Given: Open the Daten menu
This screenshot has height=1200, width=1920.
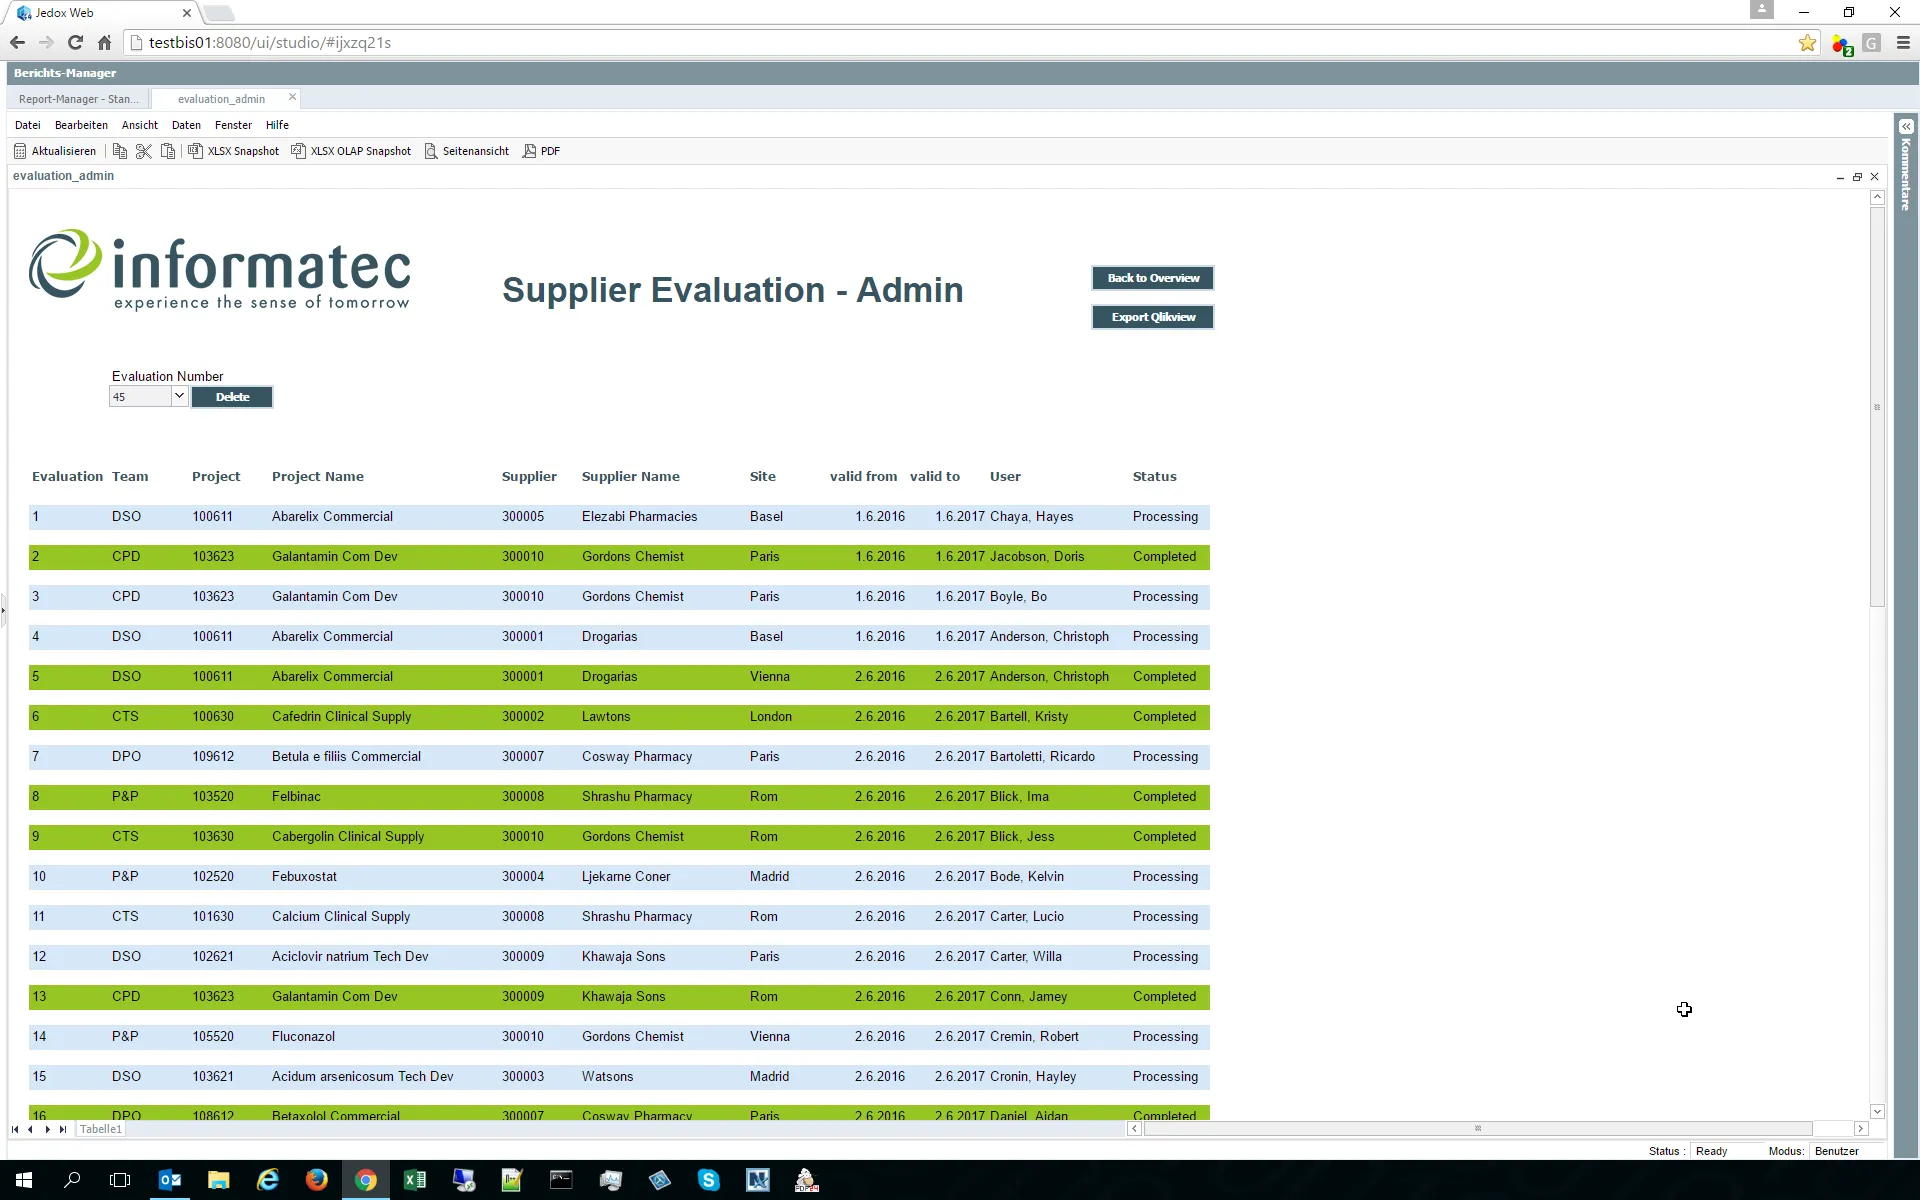Looking at the screenshot, I should 186,125.
